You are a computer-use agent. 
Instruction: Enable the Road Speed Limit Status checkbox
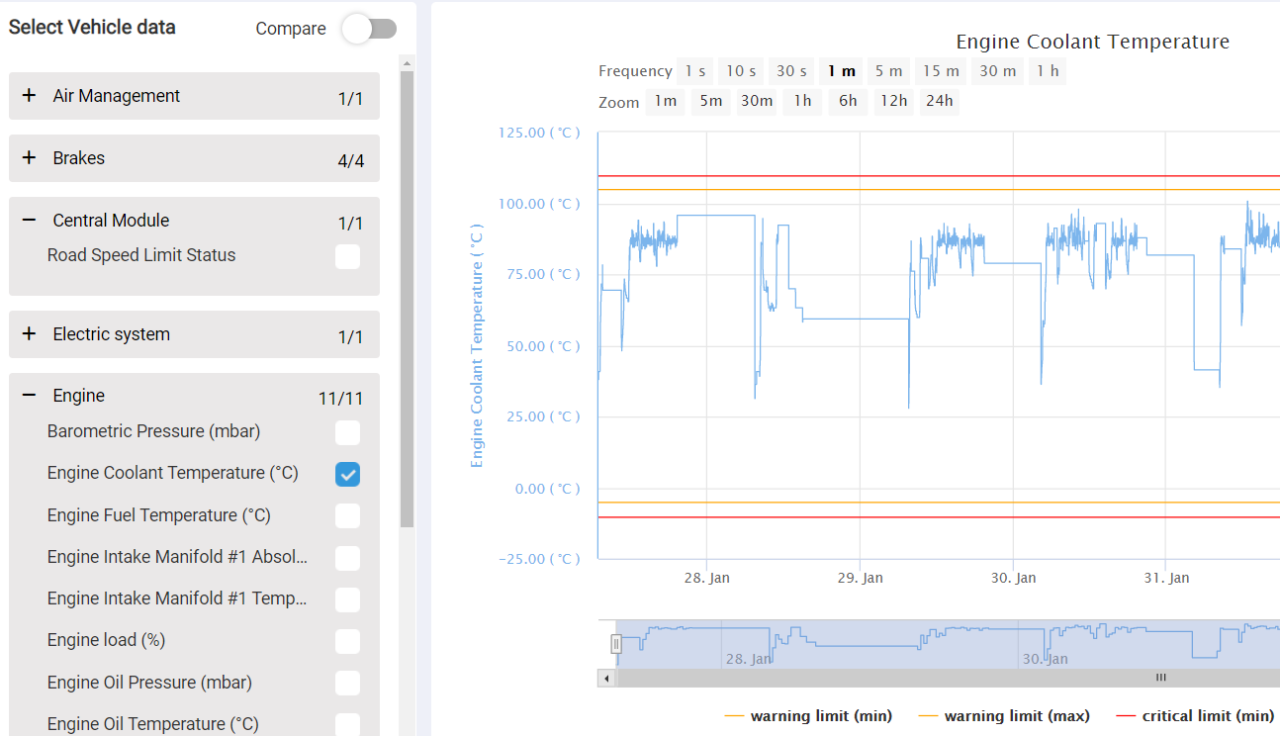pyautogui.click(x=347, y=257)
